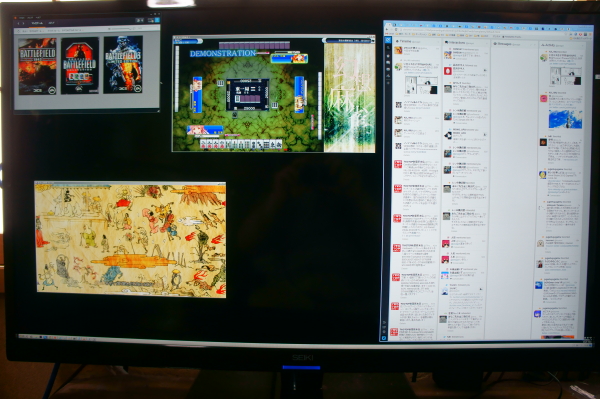Select the Battlefield 3 Limited Edition cover
This screenshot has height=399, width=600.
pyautogui.click(x=123, y=65)
